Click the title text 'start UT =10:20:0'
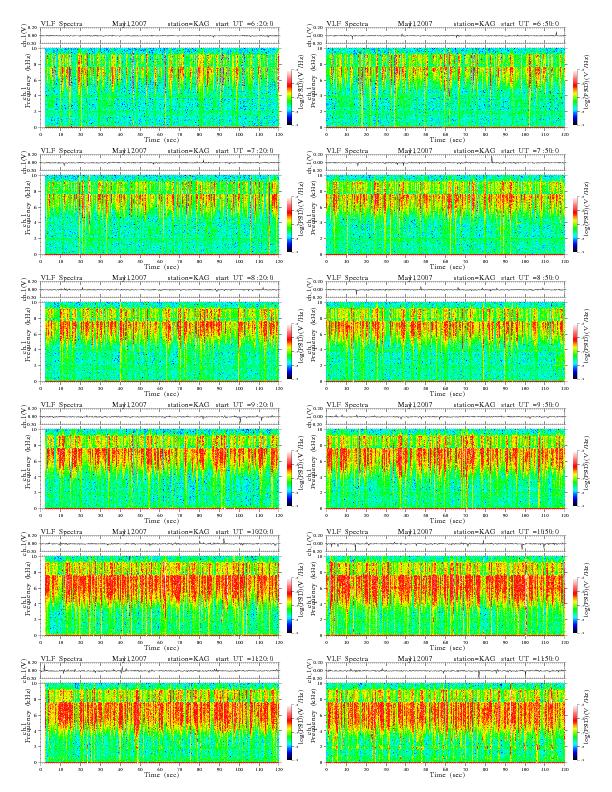The width and height of the screenshot is (612, 792). tap(244, 532)
